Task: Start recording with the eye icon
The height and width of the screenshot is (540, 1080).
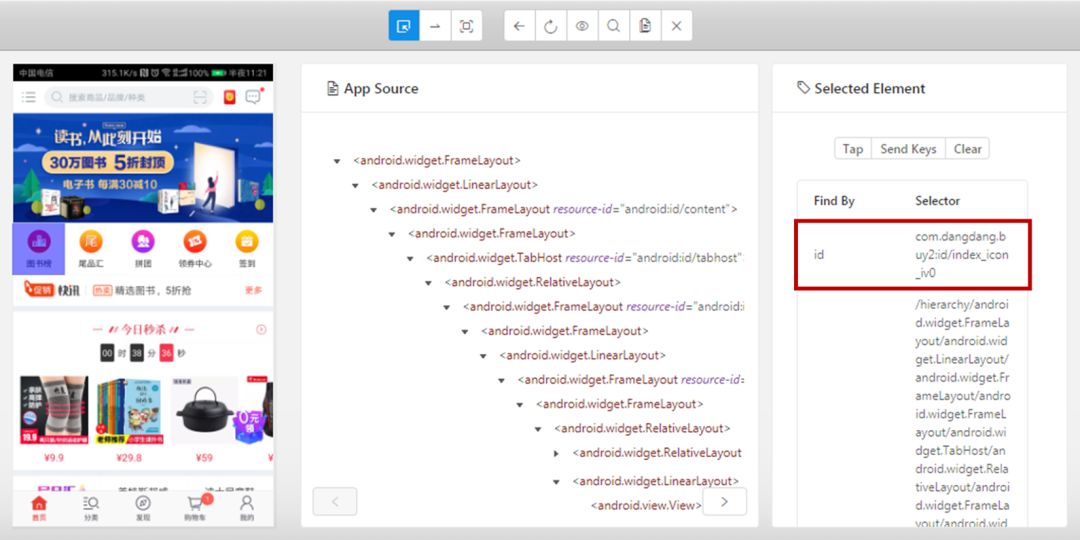Action: (x=582, y=25)
